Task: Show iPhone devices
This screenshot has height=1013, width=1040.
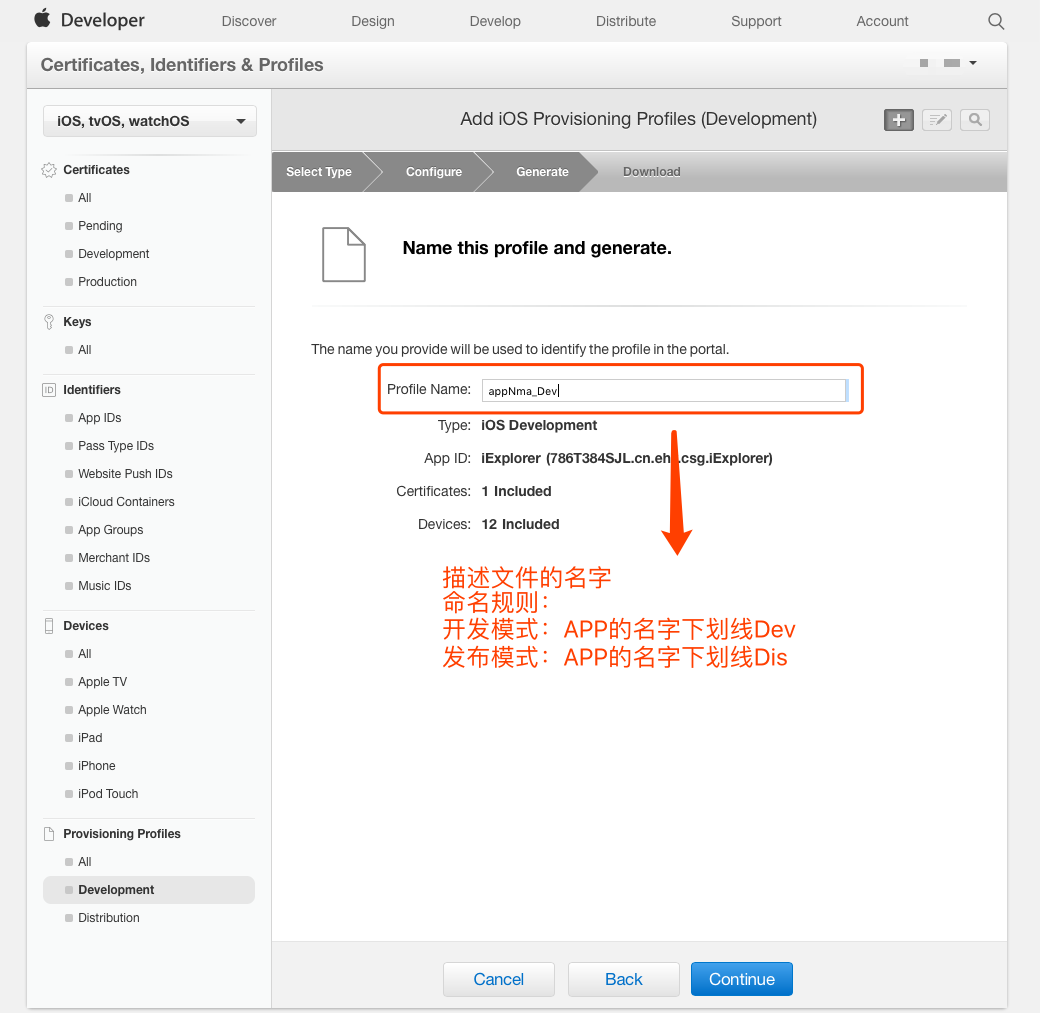Action: point(97,766)
